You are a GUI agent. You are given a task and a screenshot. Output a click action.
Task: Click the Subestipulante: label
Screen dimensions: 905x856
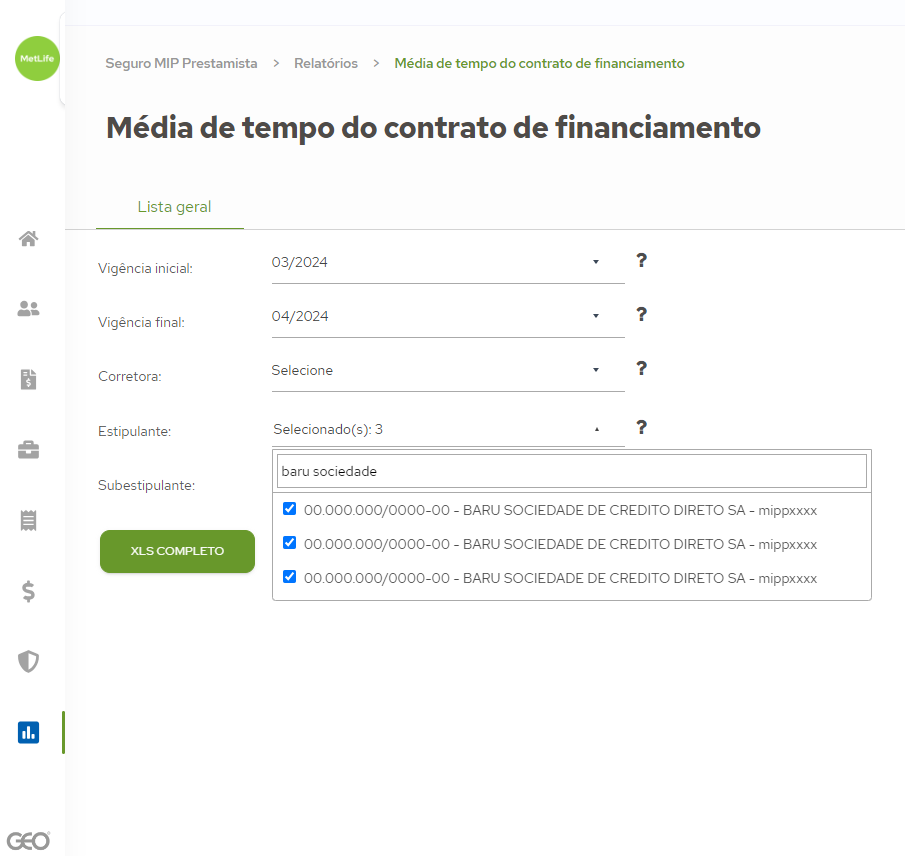(x=146, y=485)
